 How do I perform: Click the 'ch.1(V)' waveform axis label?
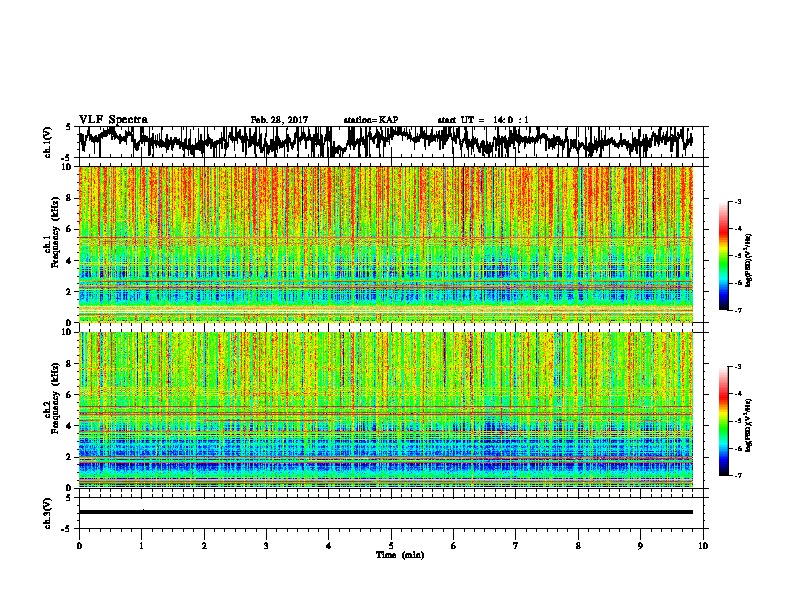point(47,142)
